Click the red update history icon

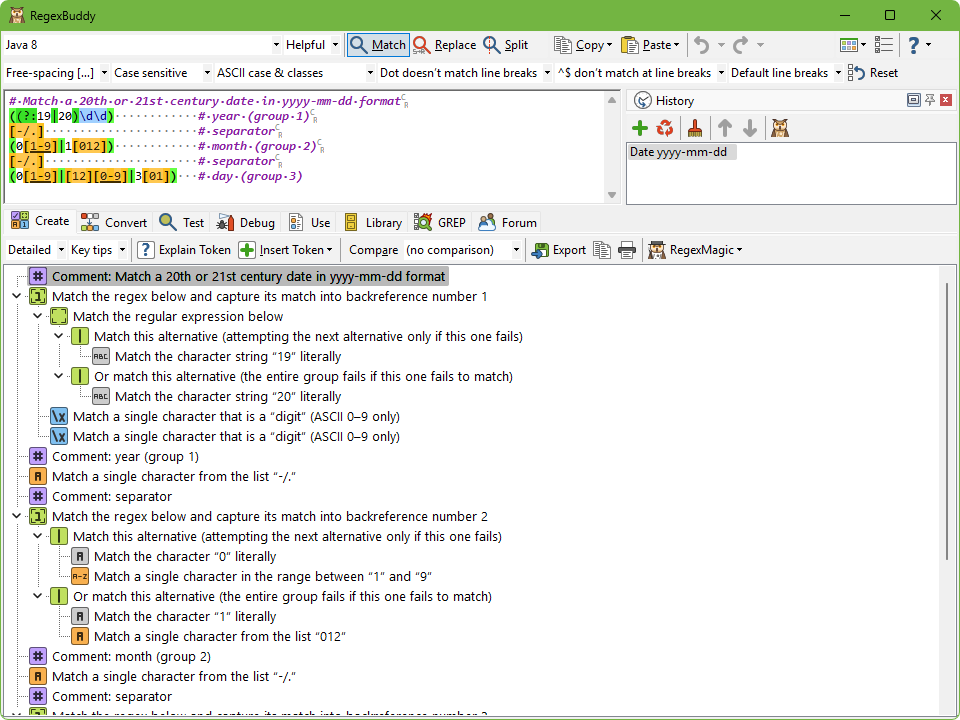point(665,128)
